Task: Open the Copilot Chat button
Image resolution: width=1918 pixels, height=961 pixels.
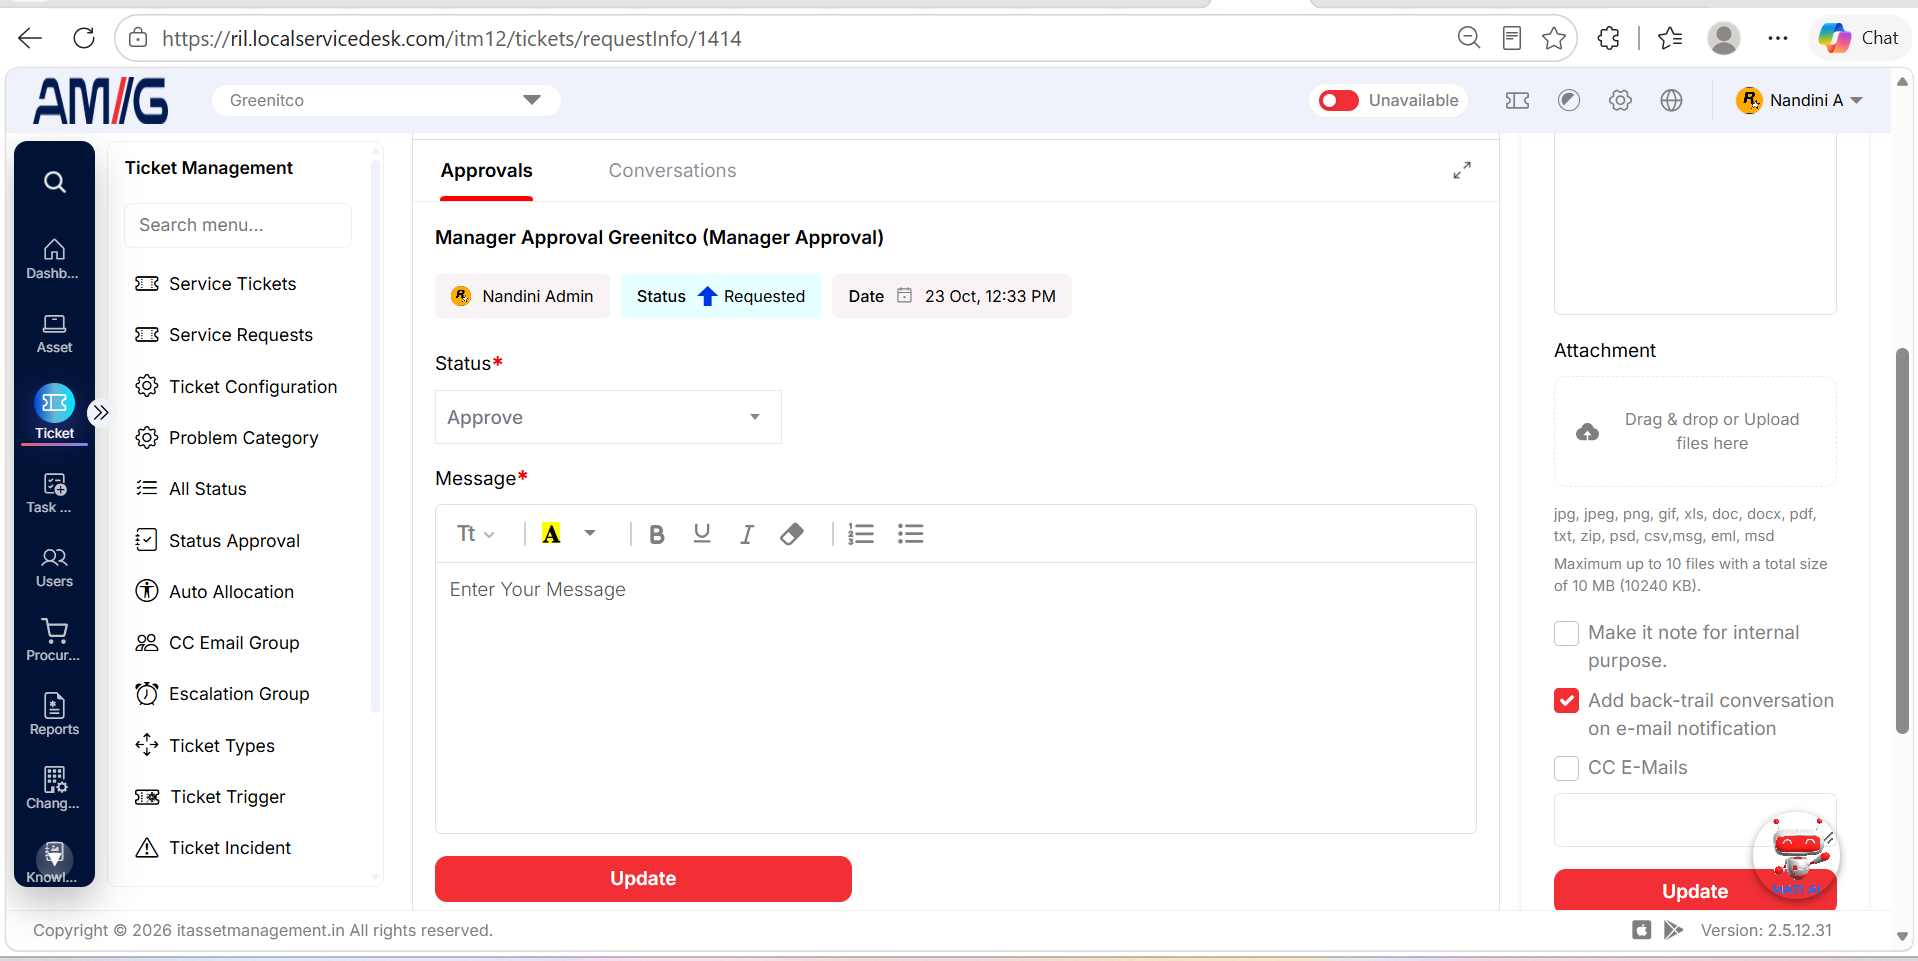Action: click(x=1860, y=38)
